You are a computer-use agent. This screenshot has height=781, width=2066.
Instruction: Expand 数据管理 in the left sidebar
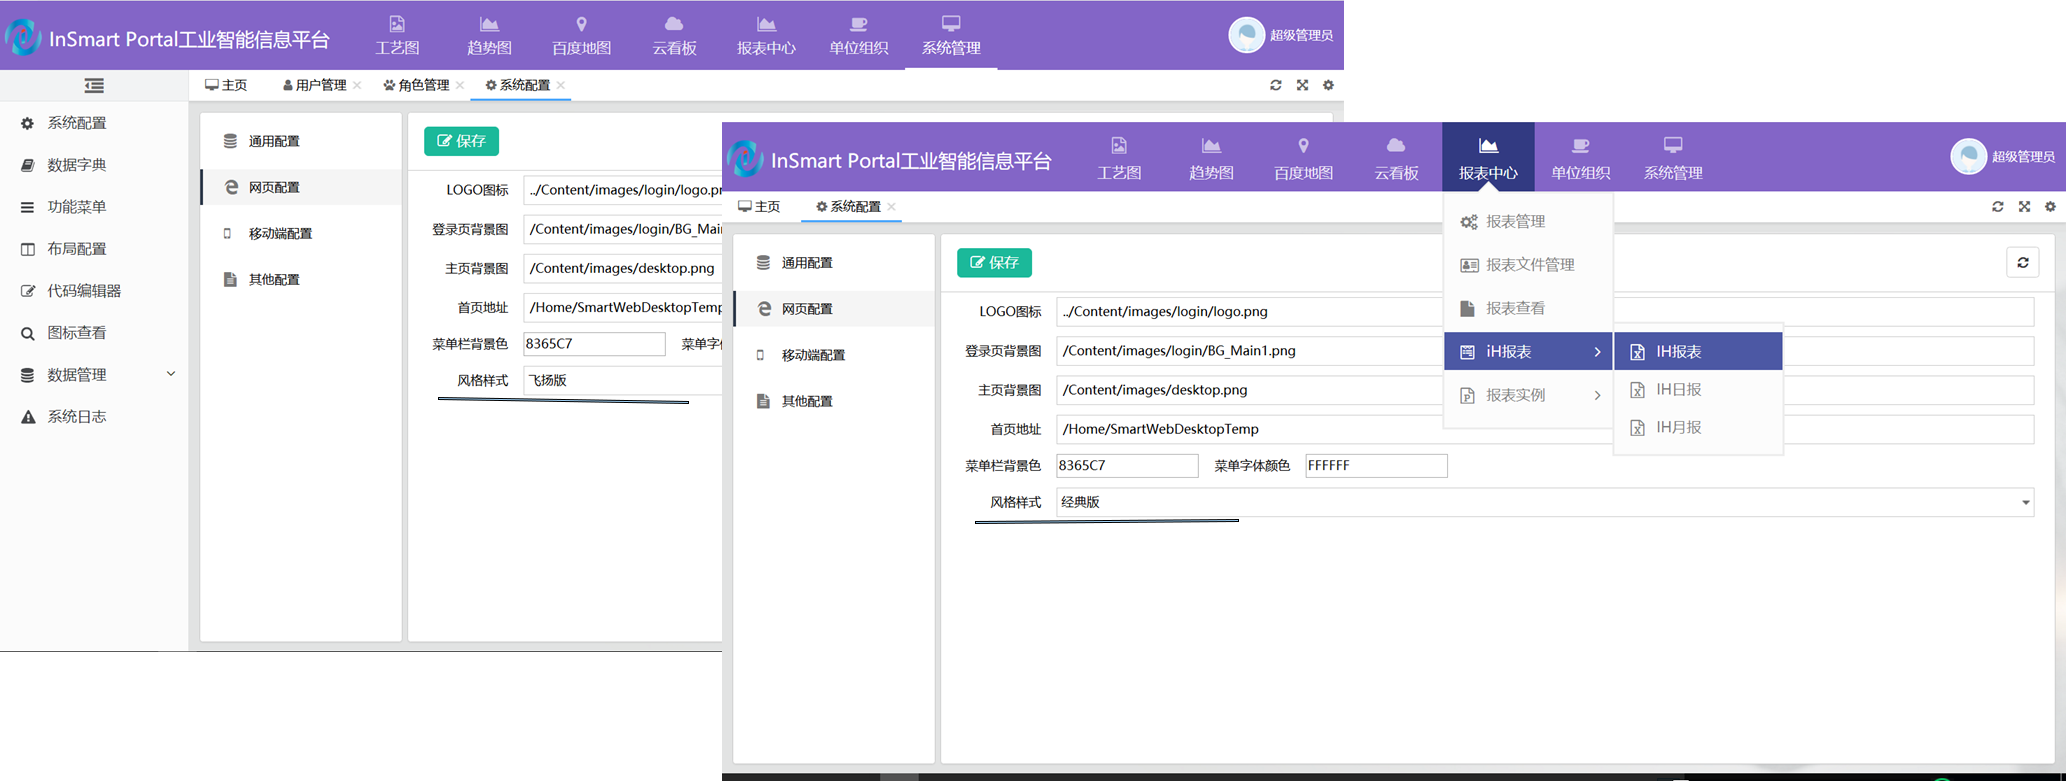pos(94,375)
